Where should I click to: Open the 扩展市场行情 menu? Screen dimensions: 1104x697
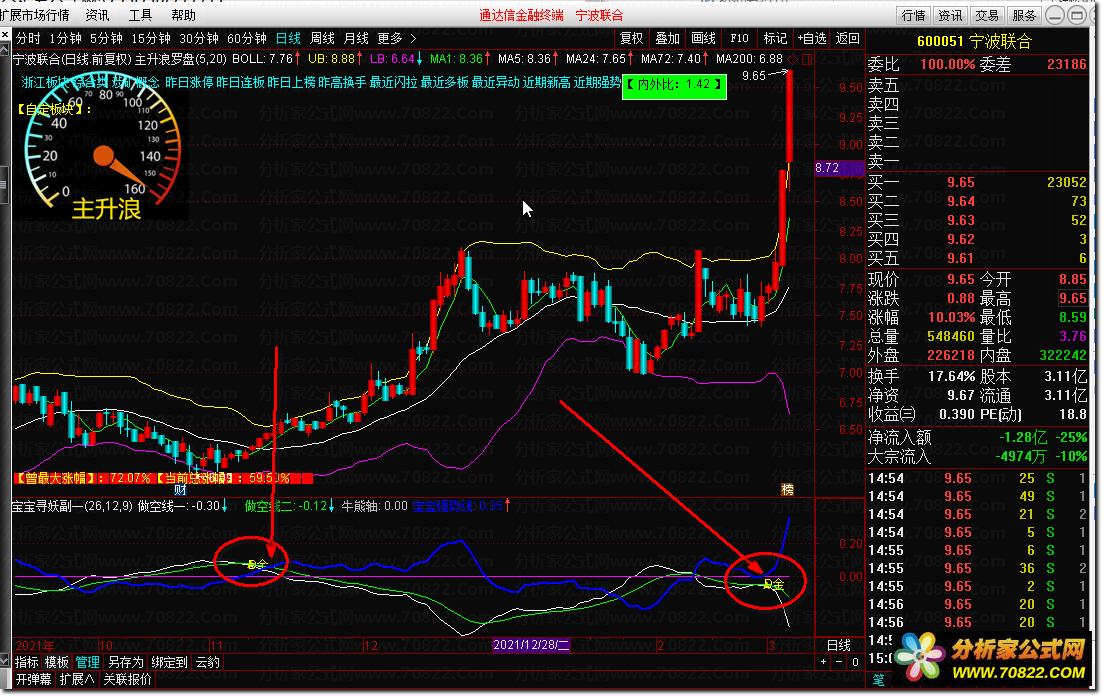tap(35, 15)
